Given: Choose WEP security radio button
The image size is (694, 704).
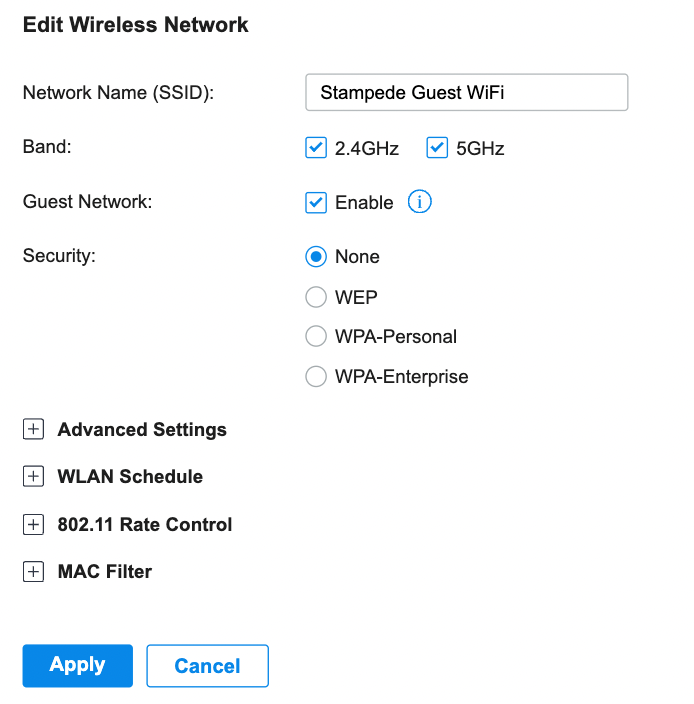Looking at the screenshot, I should pos(316,297).
